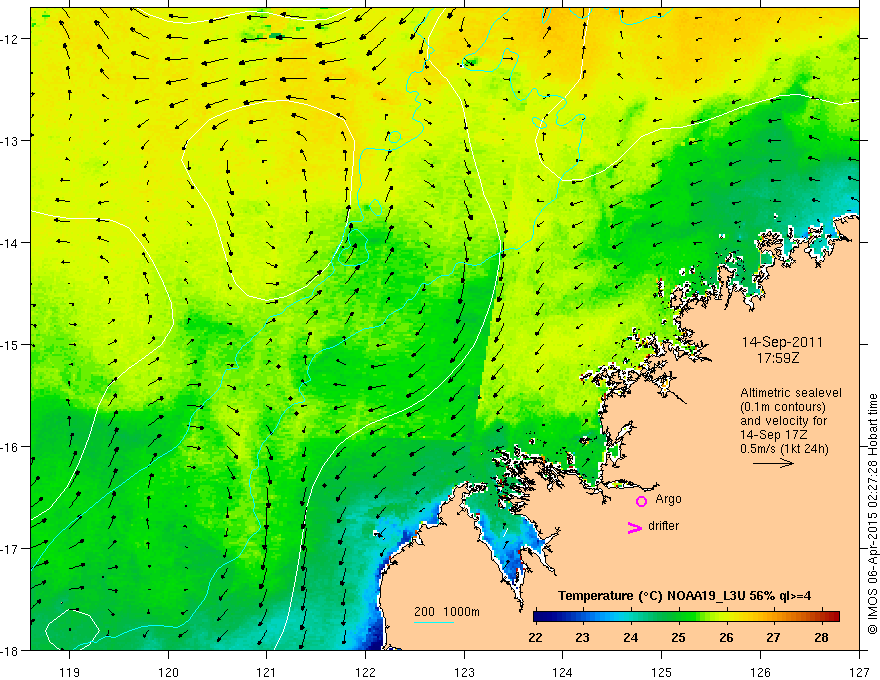This screenshot has height=680, width=880.
Task: Click latitude axis label "-16"
Action: pyautogui.click(x=11, y=447)
